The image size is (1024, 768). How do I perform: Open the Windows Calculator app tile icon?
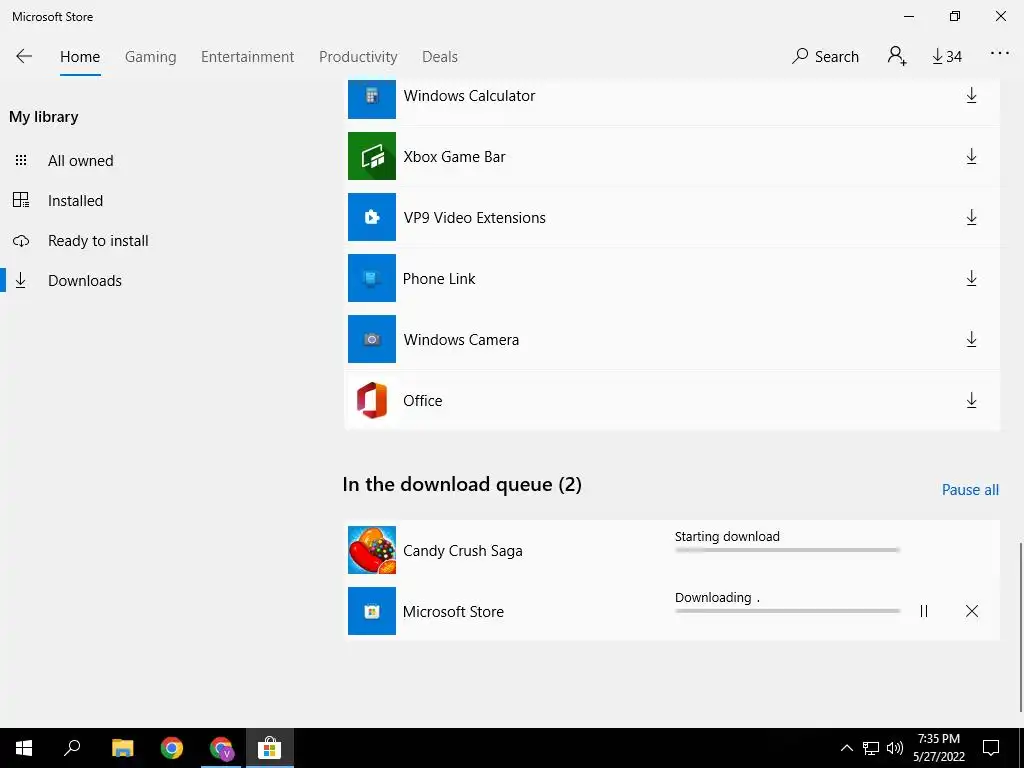click(372, 98)
